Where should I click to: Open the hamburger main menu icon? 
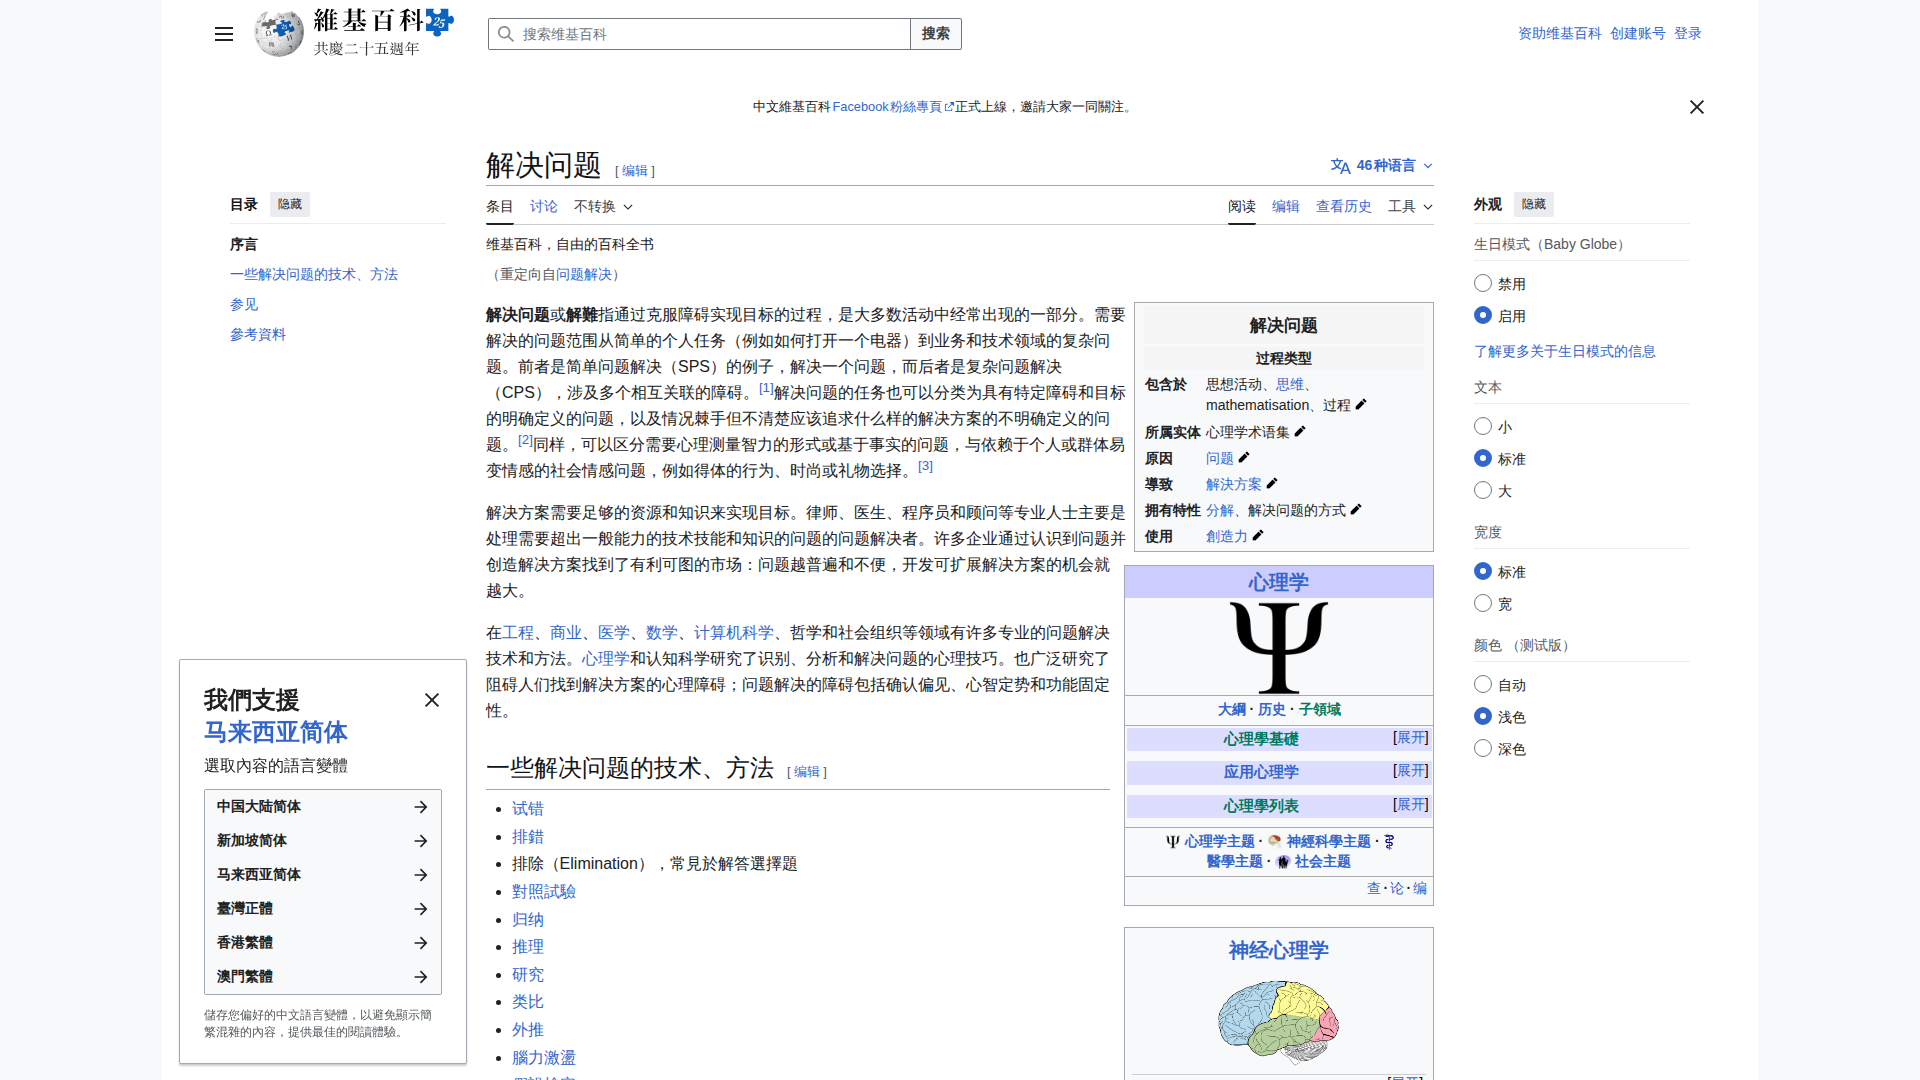click(224, 34)
